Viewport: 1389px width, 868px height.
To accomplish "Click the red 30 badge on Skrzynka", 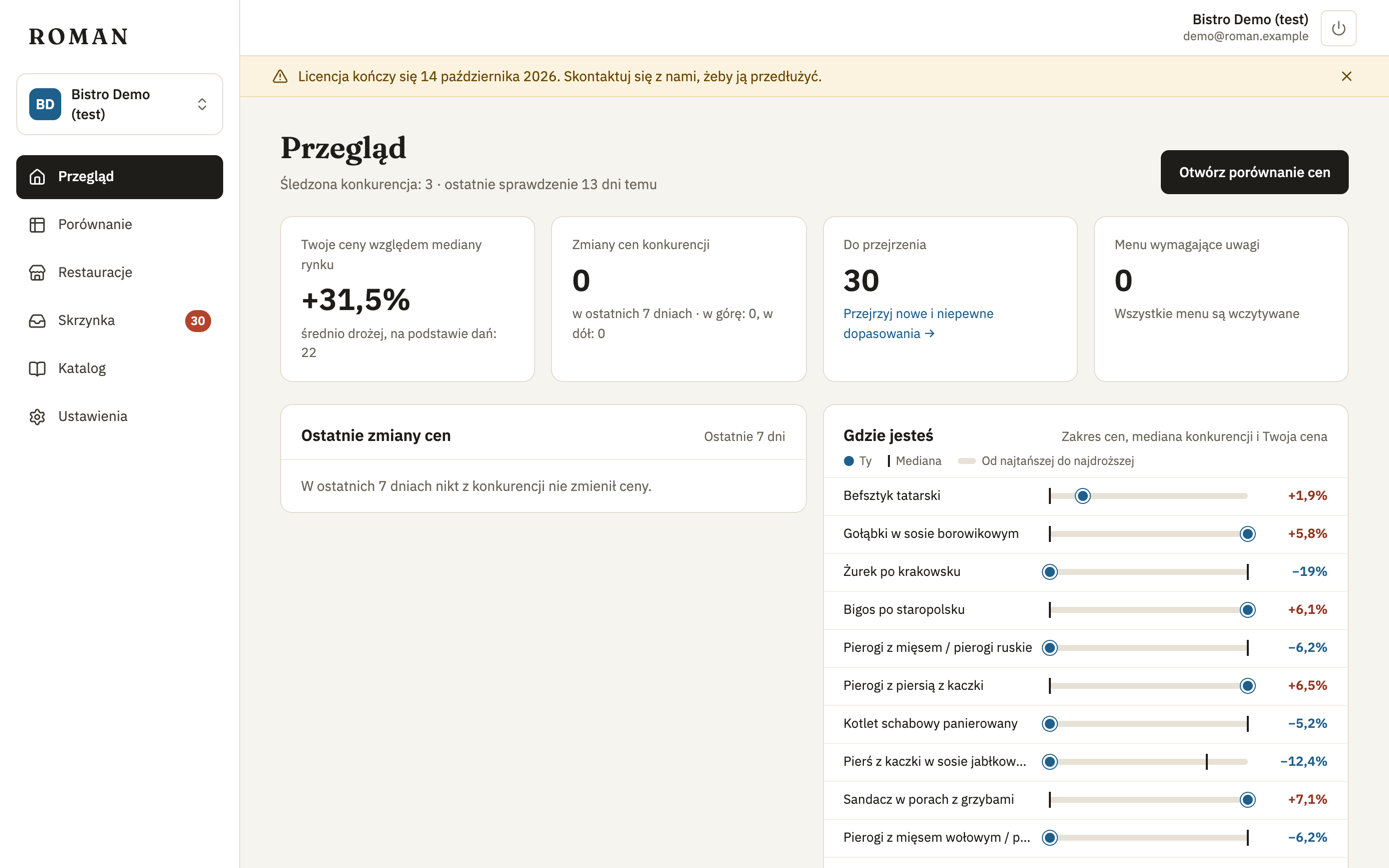I will (198, 321).
